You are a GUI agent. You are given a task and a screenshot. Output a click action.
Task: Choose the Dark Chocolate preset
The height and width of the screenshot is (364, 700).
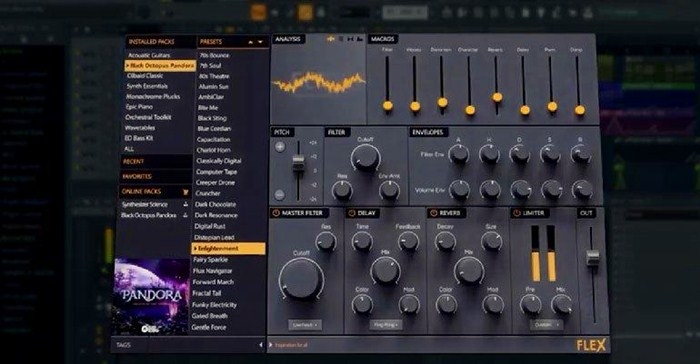click(x=215, y=205)
